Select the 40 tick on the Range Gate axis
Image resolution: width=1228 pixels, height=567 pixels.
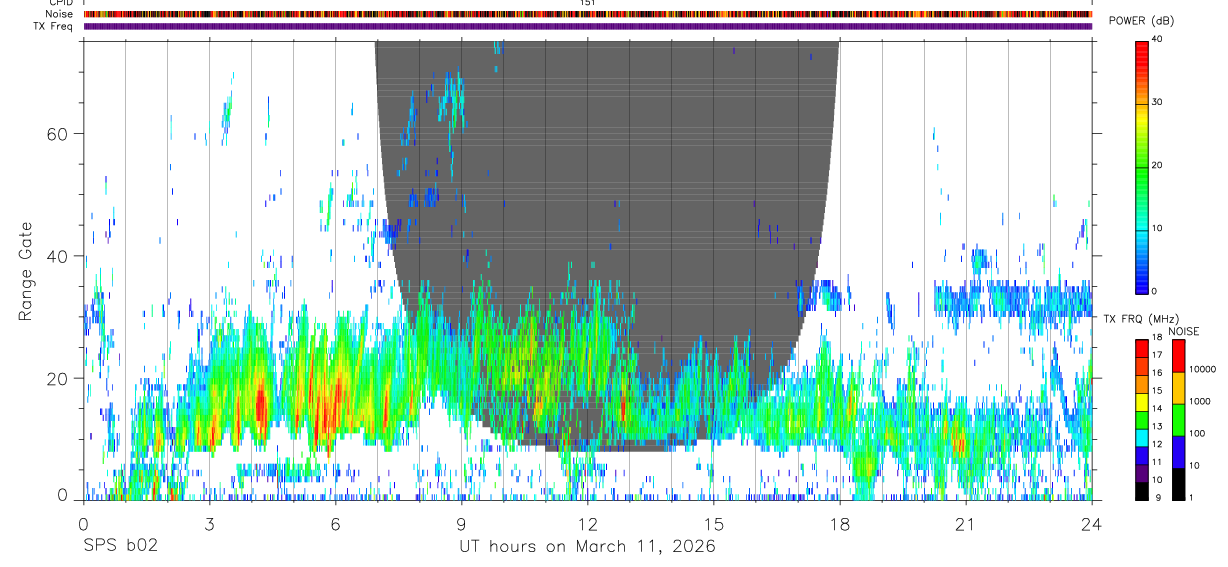[x=57, y=256]
